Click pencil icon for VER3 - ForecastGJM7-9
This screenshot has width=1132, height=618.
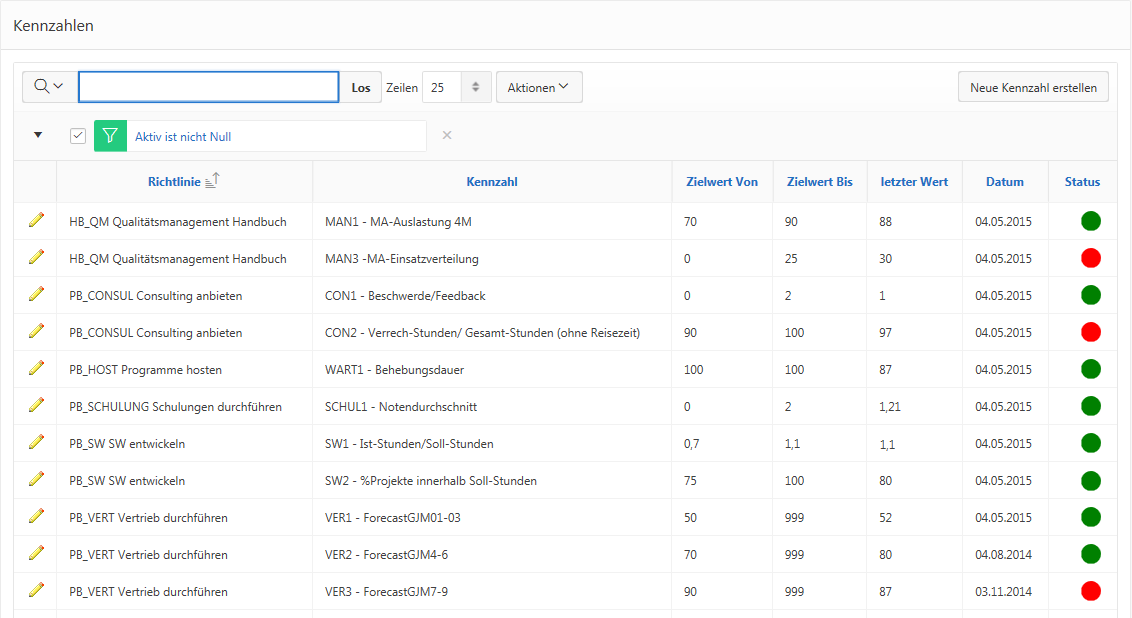(37, 590)
